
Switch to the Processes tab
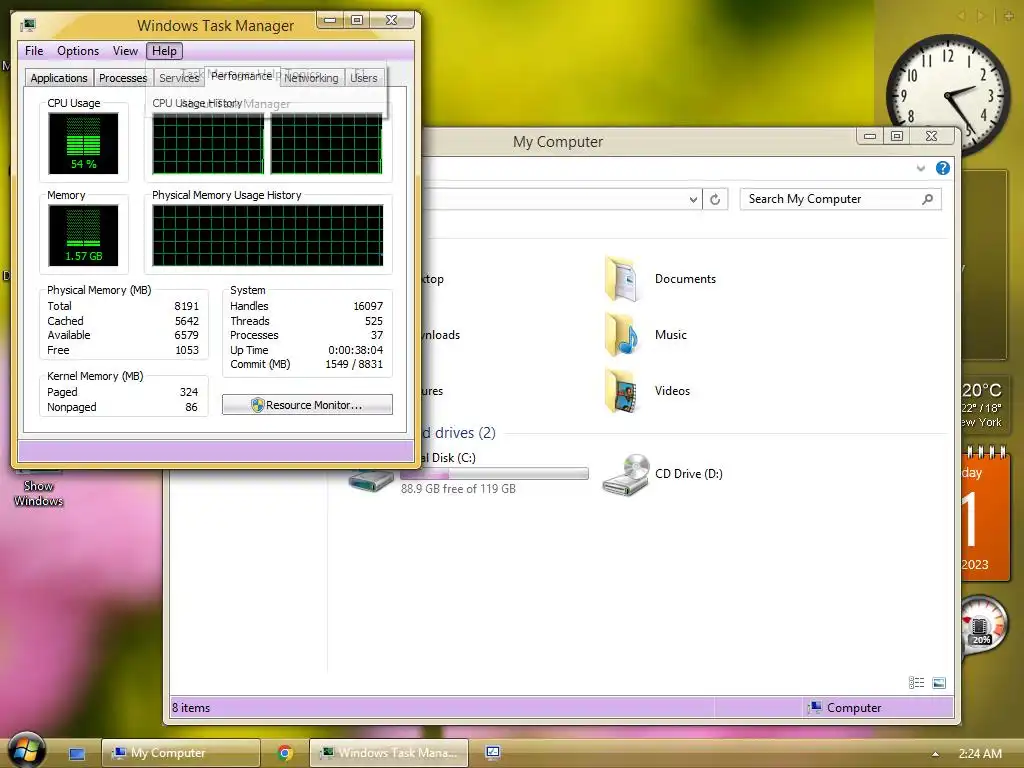[123, 78]
